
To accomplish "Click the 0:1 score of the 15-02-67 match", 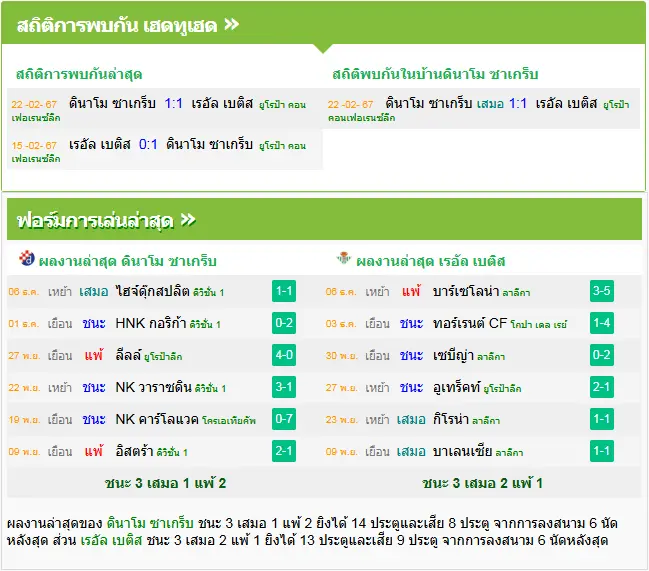I will (x=148, y=144).
